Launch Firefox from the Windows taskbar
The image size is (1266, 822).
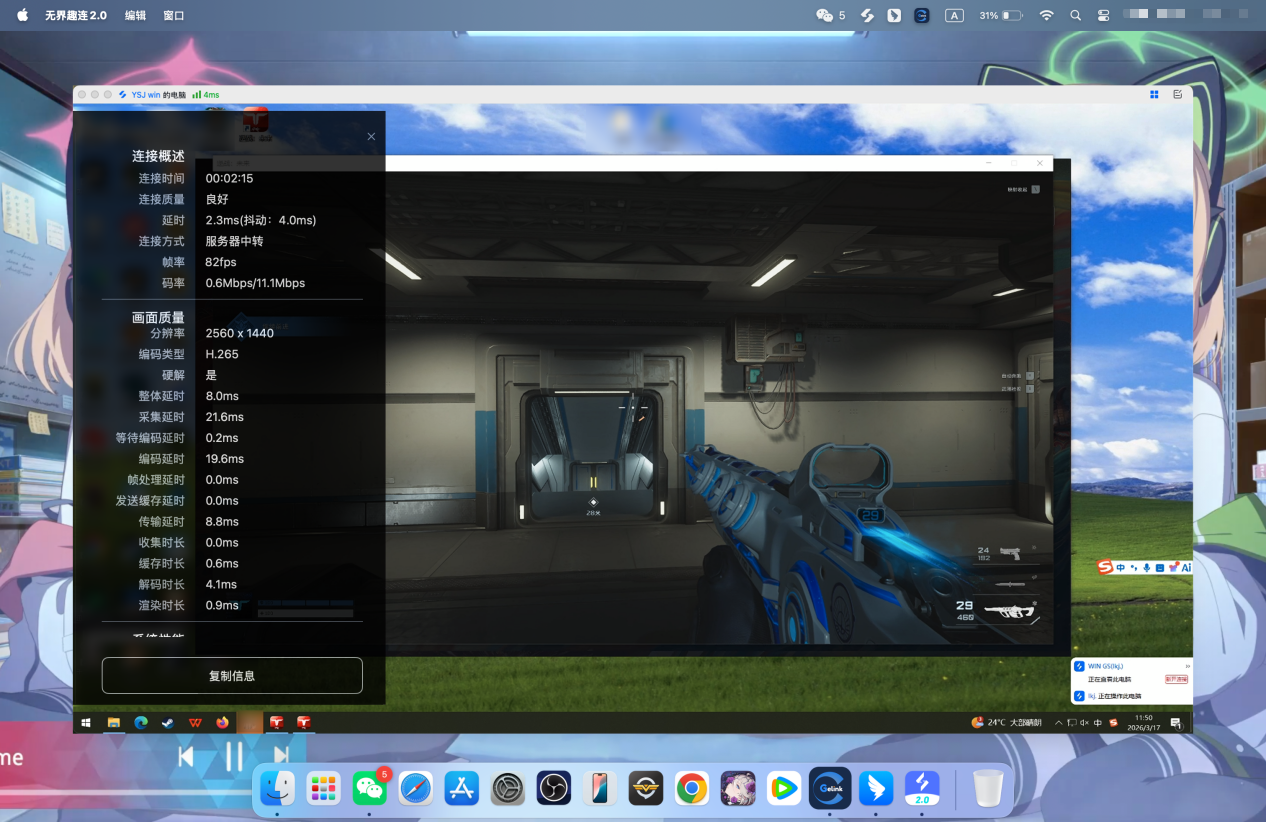tap(222, 723)
